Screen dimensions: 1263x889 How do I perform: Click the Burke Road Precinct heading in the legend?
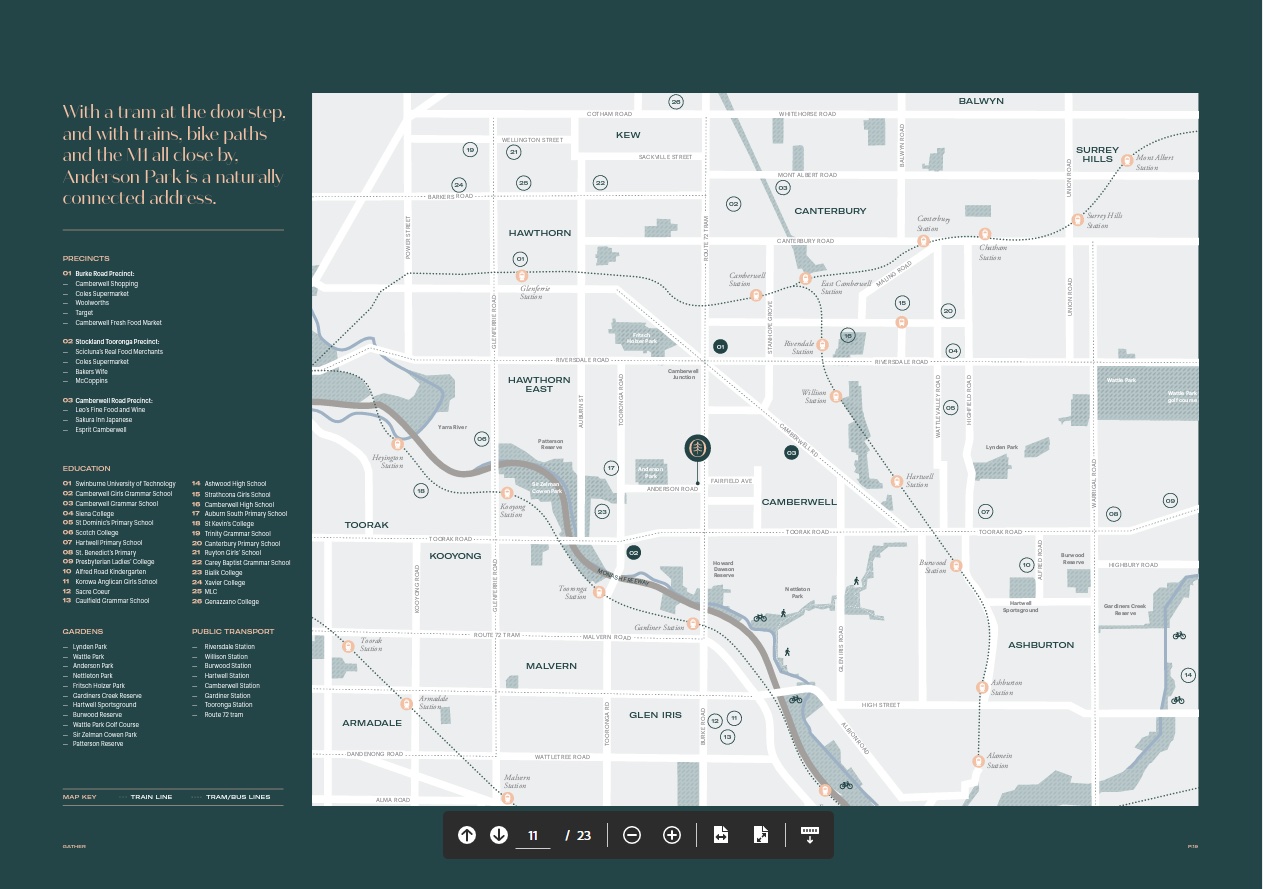pos(104,274)
